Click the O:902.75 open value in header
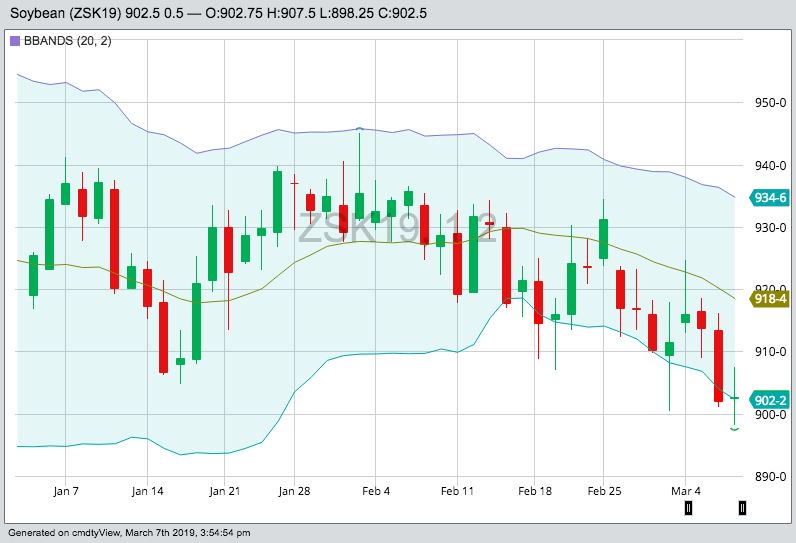This screenshot has width=796, height=543. [234, 13]
